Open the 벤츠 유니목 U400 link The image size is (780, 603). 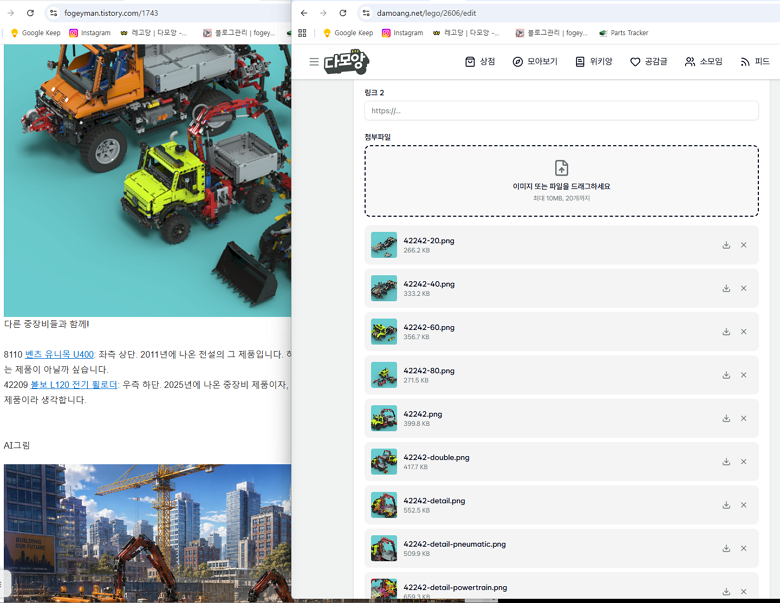point(59,354)
